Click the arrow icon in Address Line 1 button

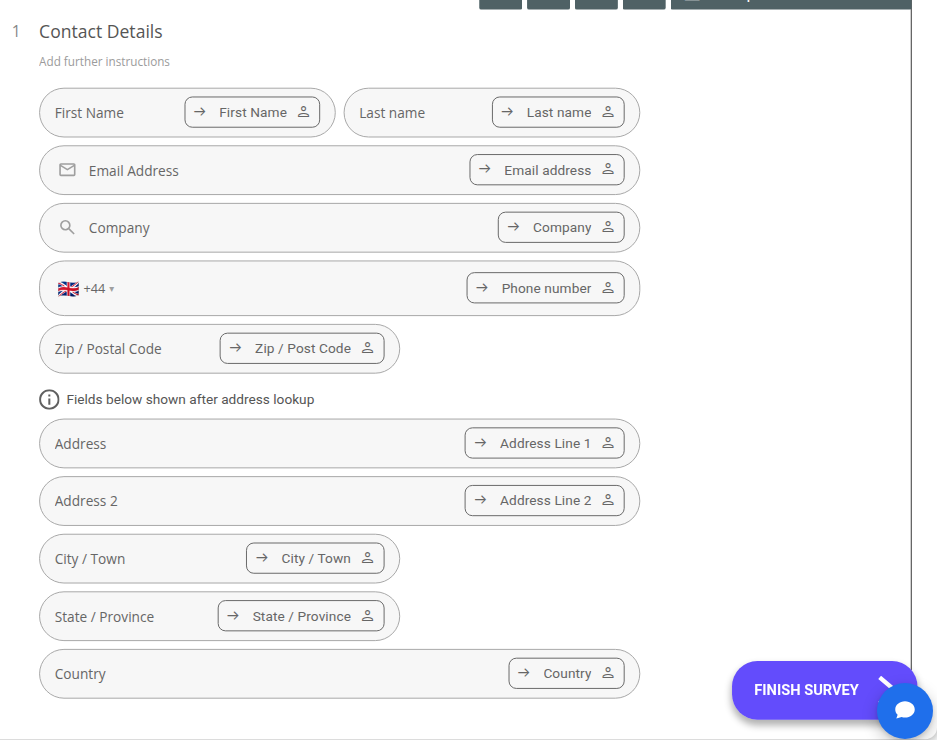pos(480,442)
